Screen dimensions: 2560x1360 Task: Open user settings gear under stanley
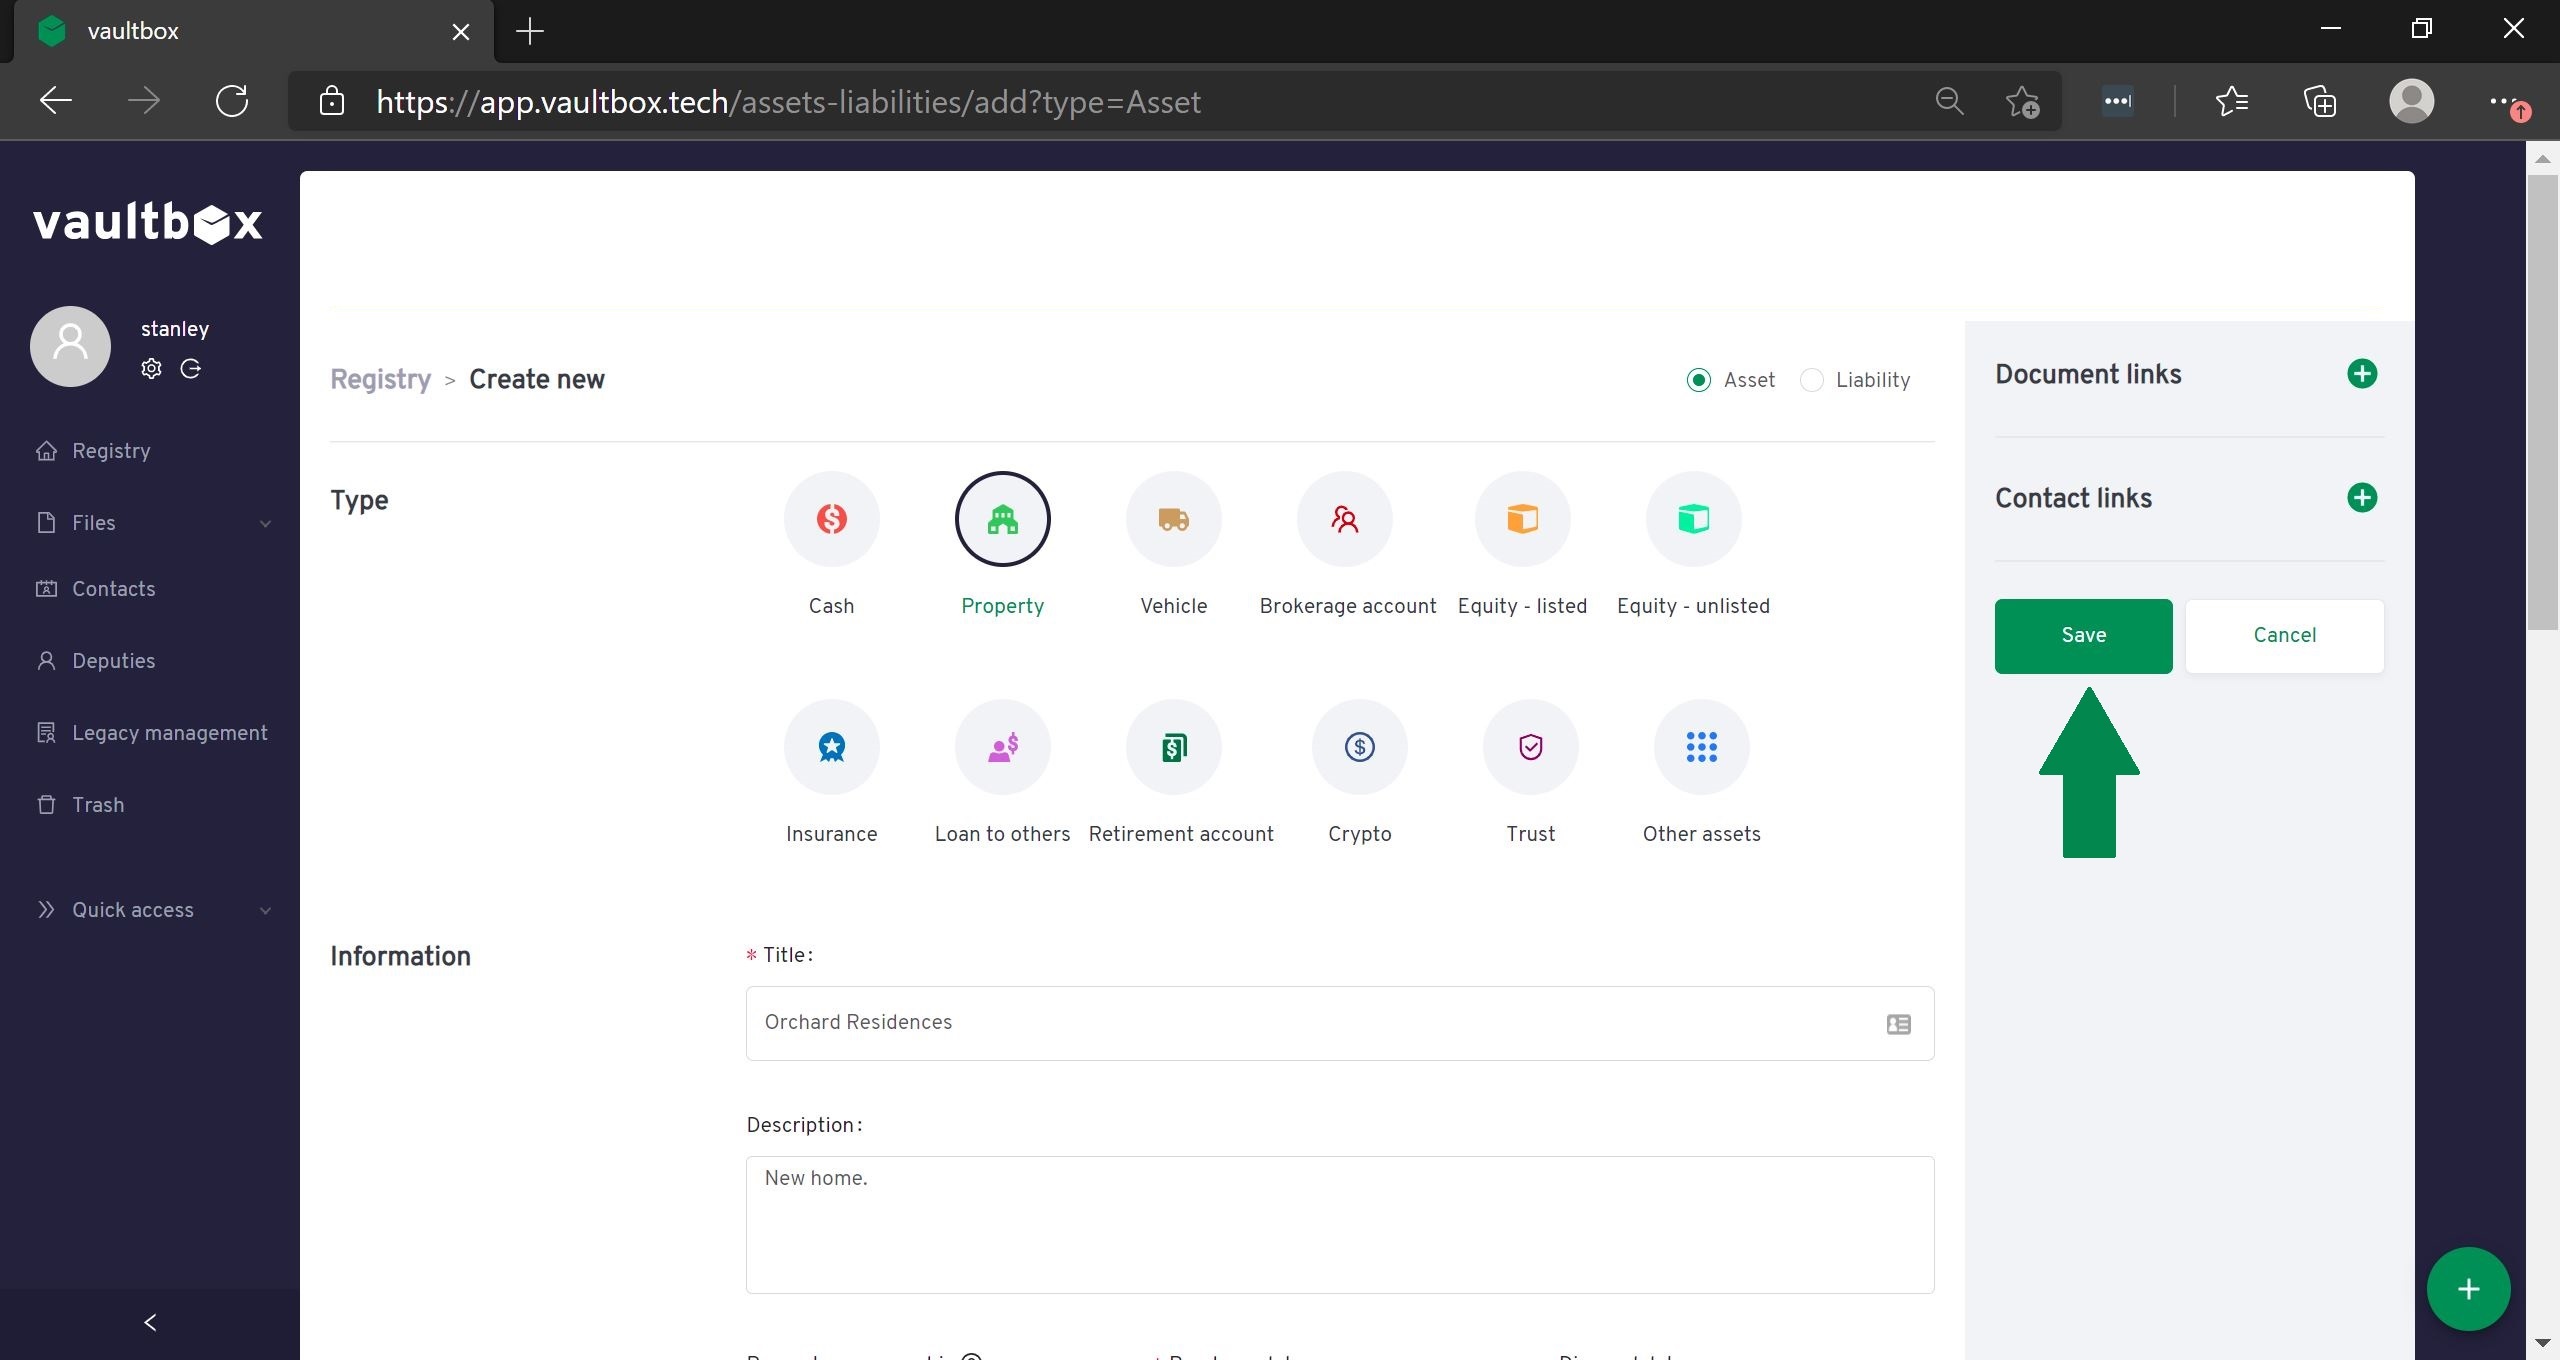(151, 369)
